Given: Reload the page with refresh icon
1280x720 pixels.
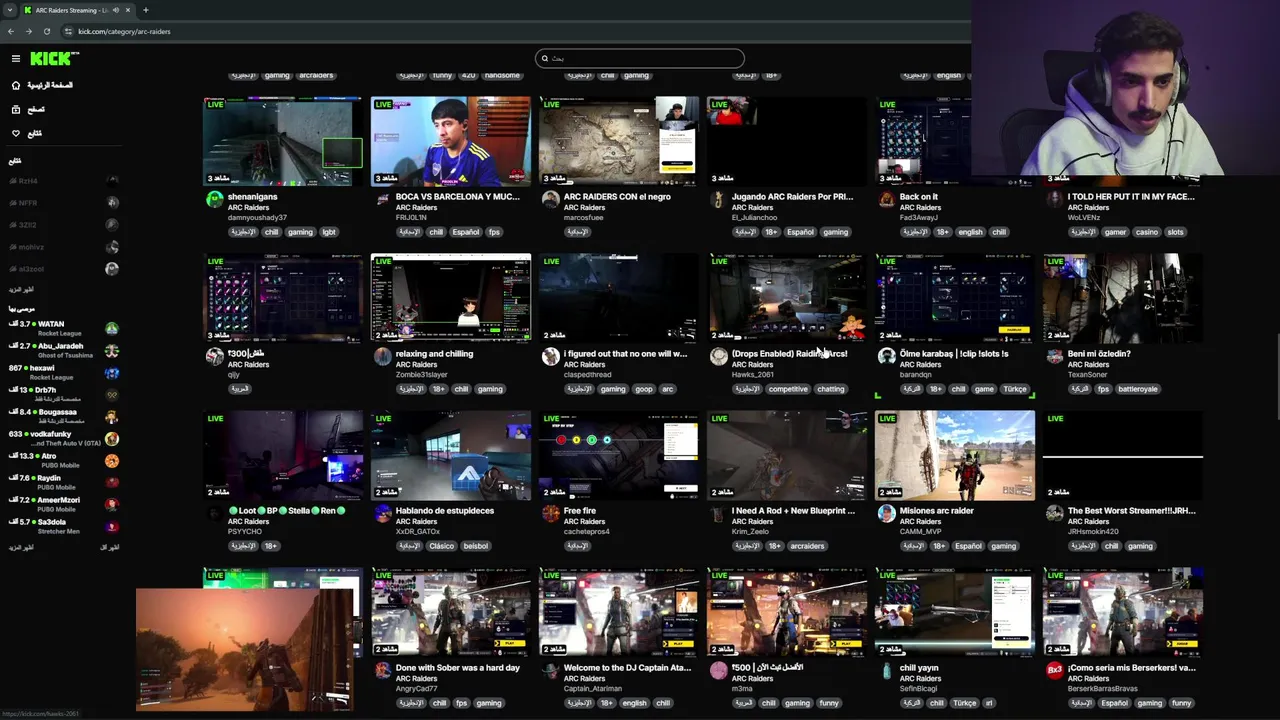Looking at the screenshot, I should tap(46, 31).
